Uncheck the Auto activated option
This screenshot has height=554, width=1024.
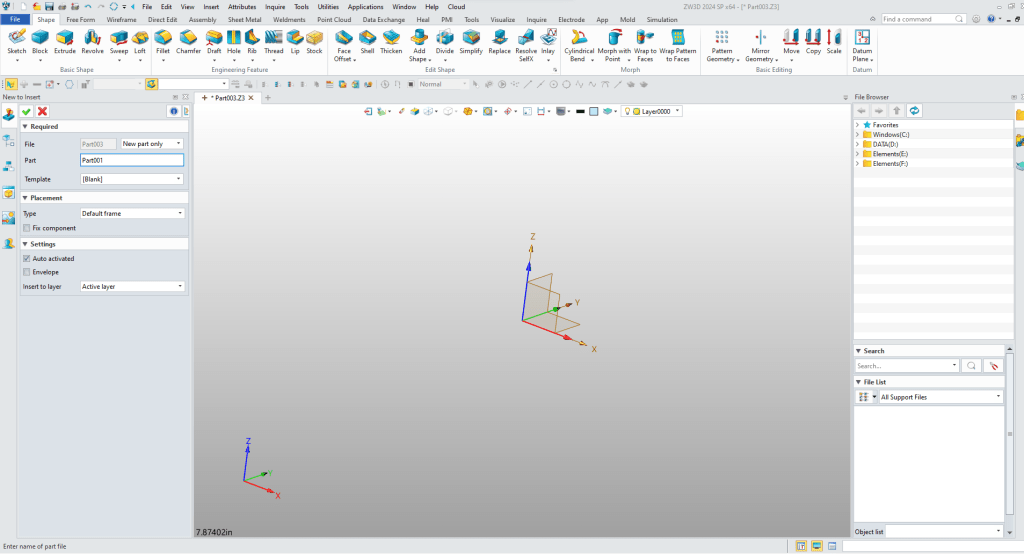coord(25,259)
